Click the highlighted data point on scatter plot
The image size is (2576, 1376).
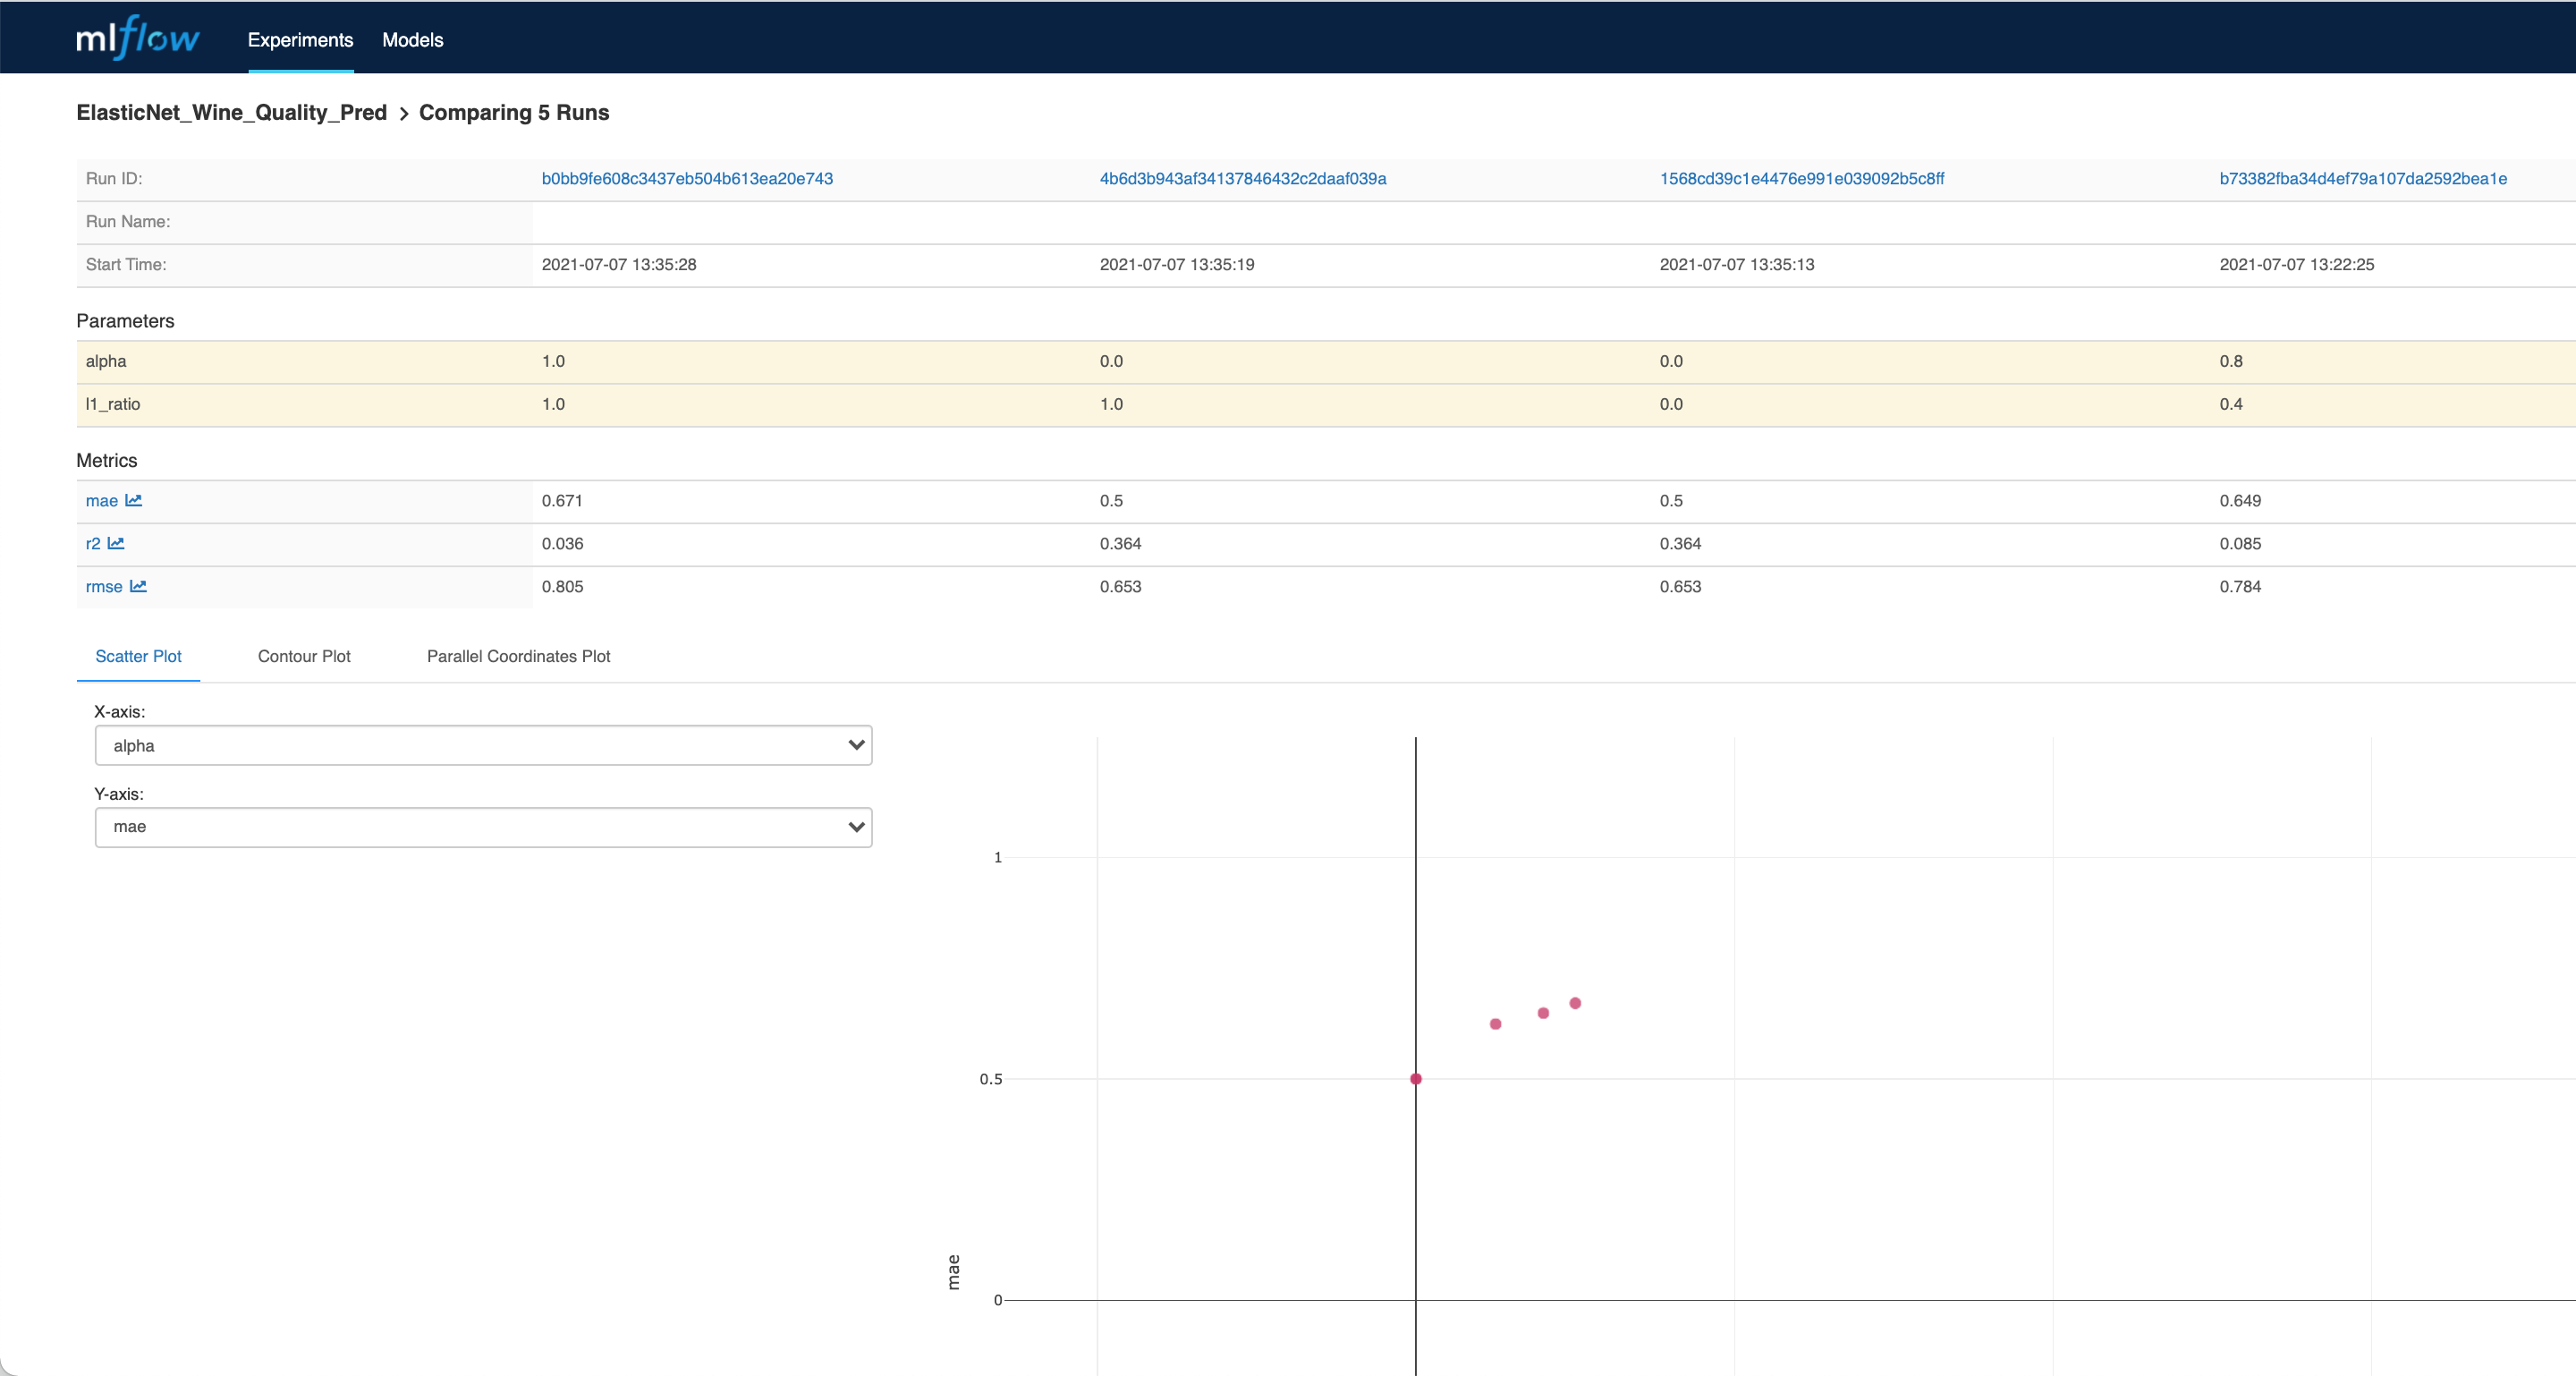point(1416,1077)
